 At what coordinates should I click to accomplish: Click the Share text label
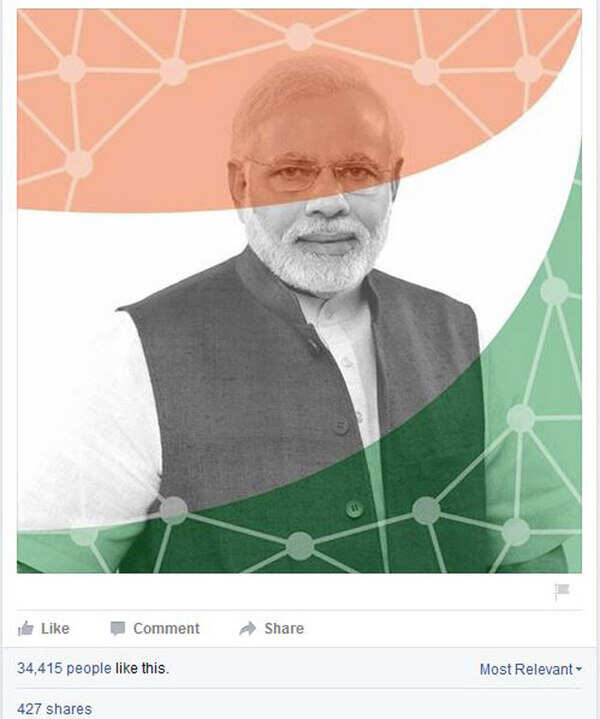pos(284,628)
